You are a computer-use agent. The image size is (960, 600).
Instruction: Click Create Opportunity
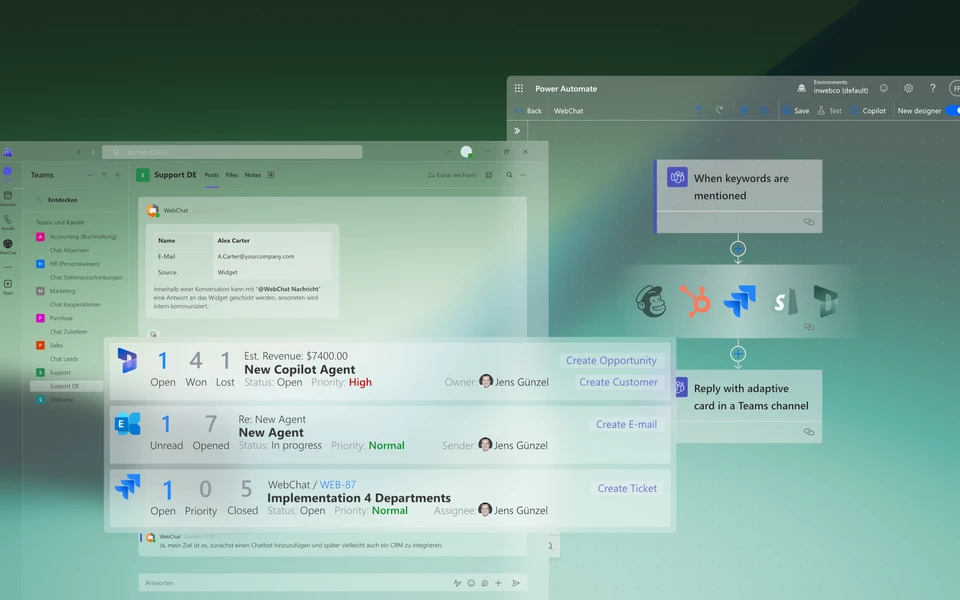(x=611, y=361)
